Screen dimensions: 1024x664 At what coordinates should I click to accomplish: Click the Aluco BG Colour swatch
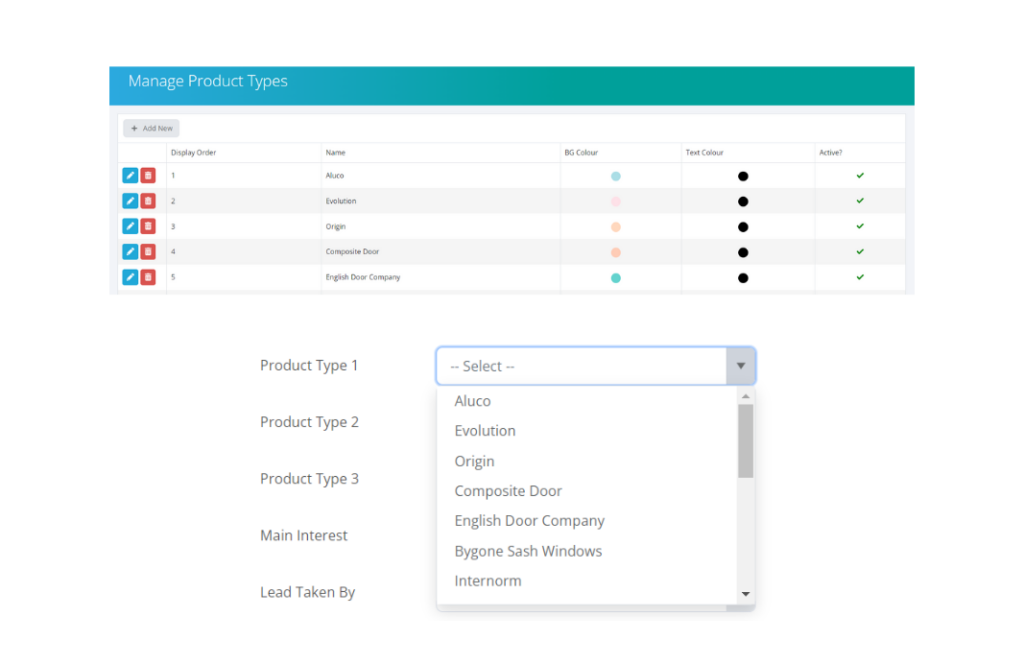616,176
